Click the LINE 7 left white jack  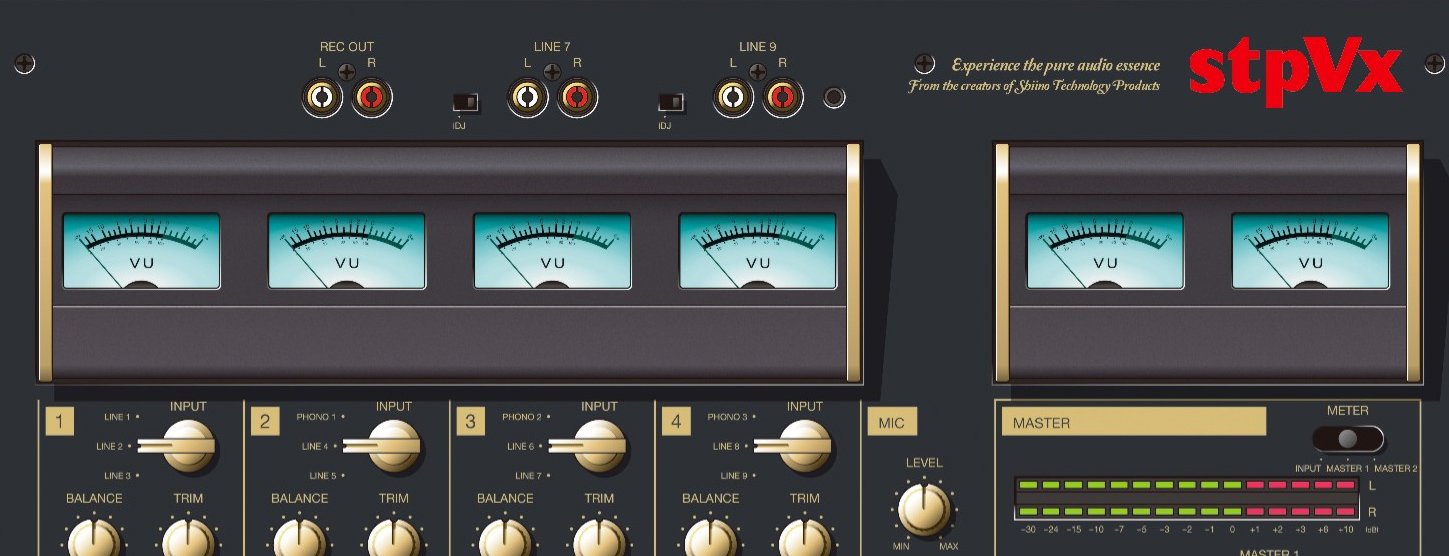(526, 98)
